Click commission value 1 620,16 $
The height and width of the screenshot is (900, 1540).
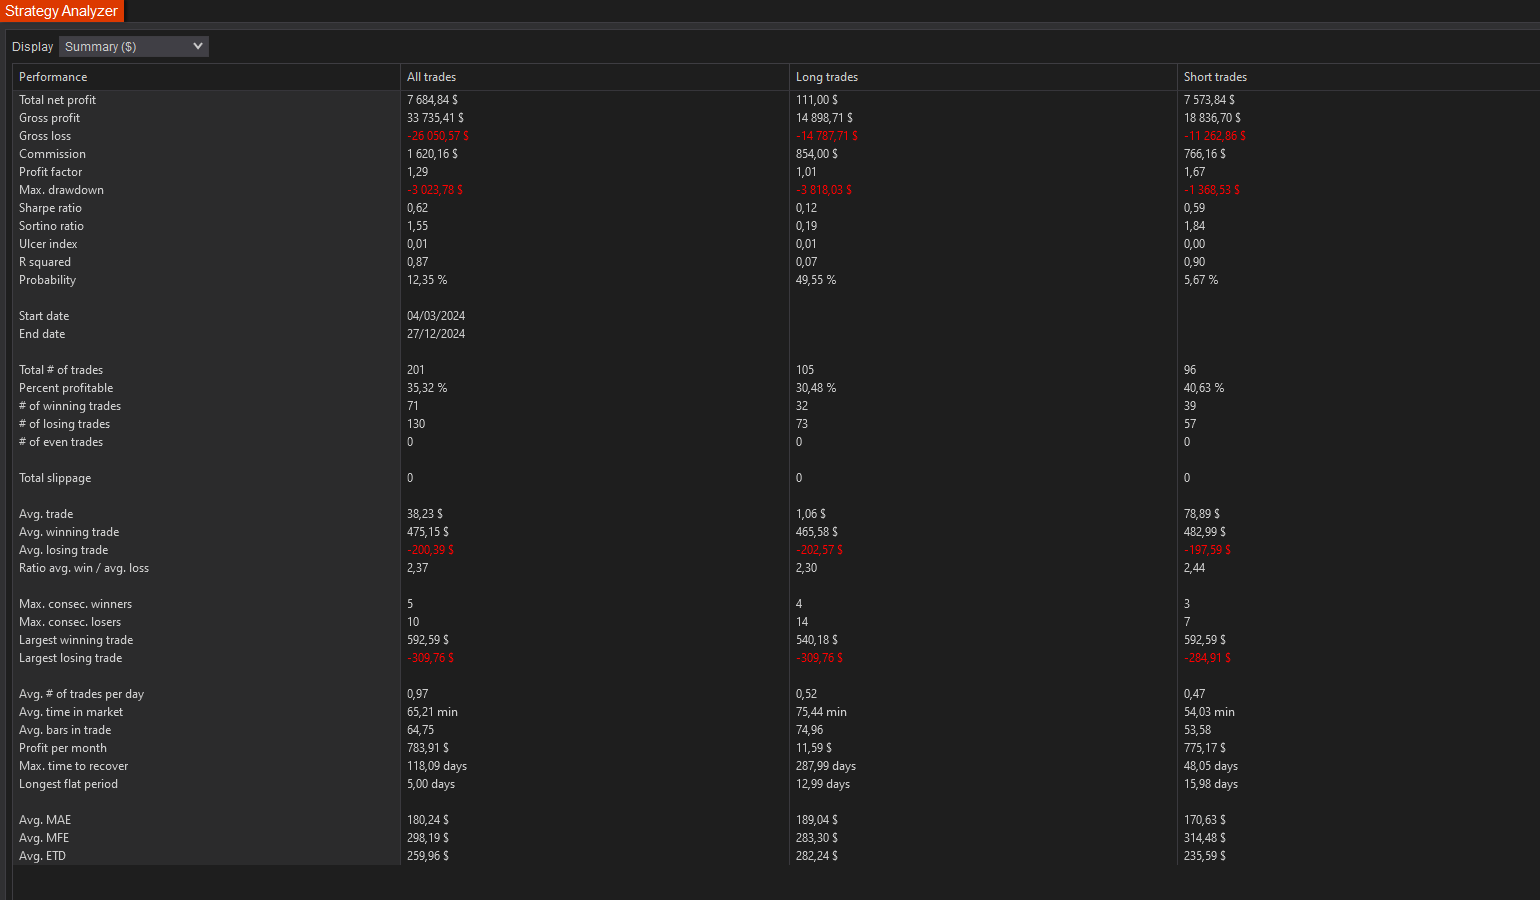(432, 154)
